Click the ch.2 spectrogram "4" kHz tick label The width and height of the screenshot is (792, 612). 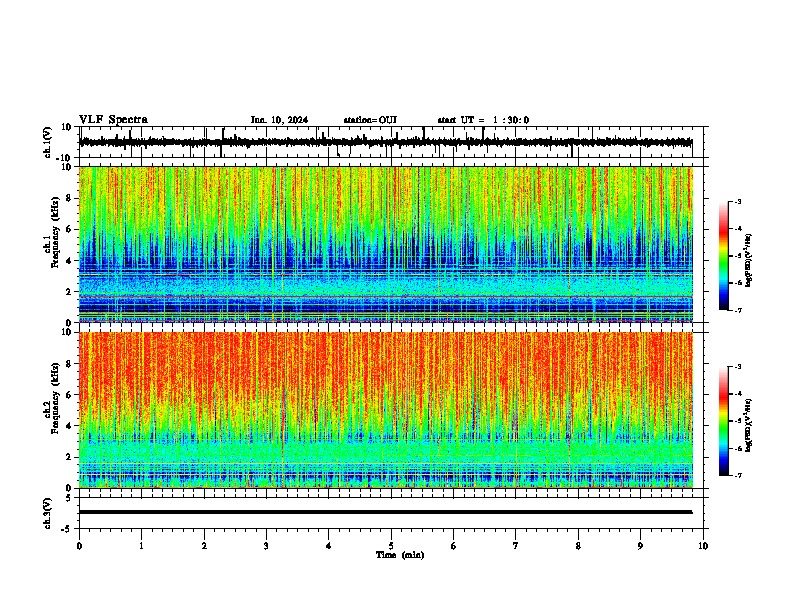pos(69,426)
